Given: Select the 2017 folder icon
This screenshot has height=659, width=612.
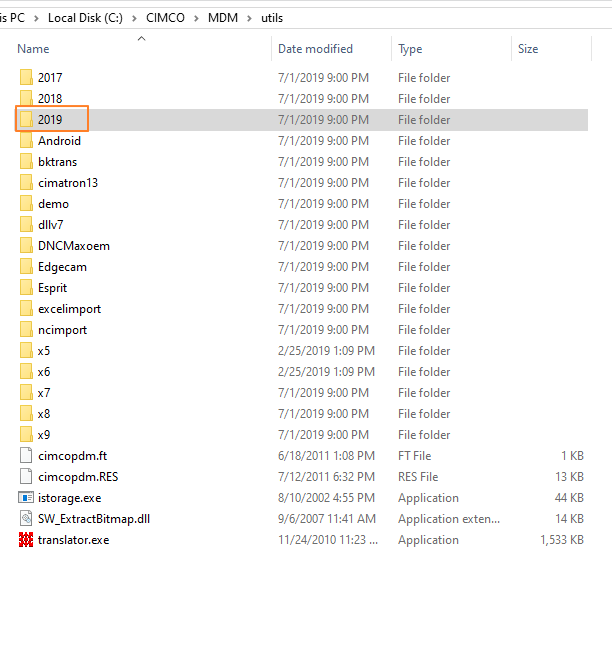Looking at the screenshot, I should click(26, 77).
